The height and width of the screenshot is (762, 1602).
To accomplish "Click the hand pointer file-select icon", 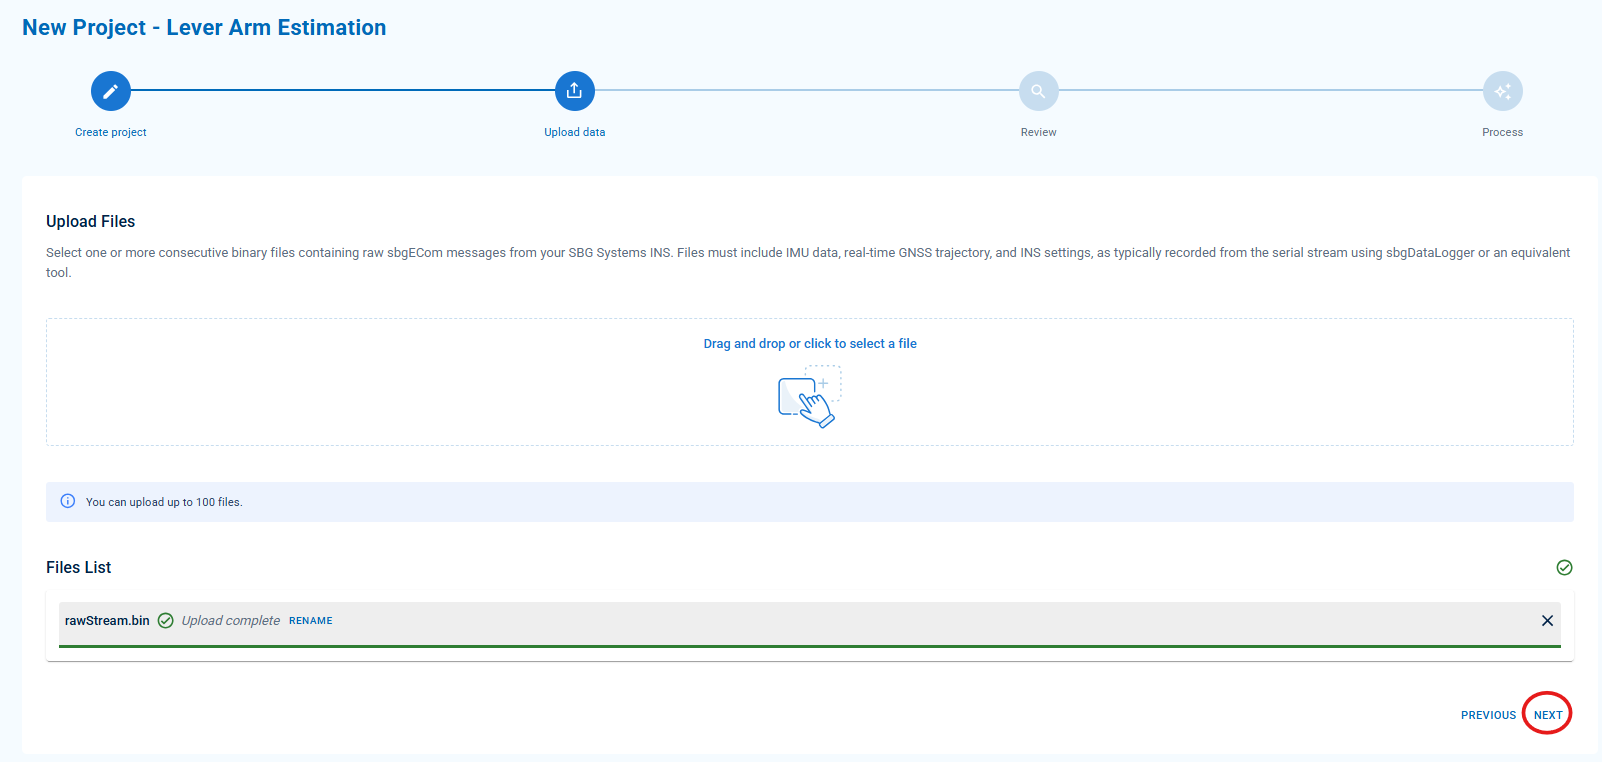I will (810, 397).
